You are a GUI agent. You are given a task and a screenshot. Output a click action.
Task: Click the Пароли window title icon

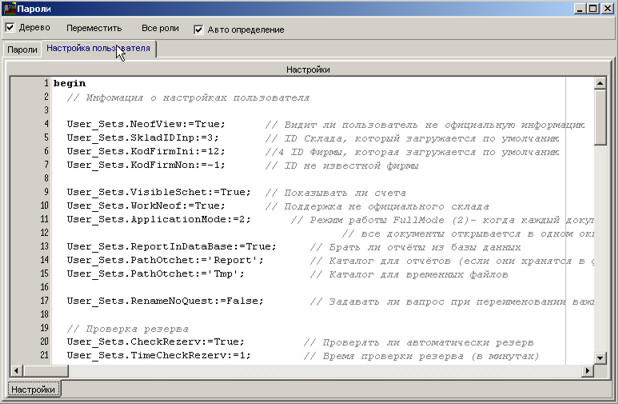tap(9, 8)
